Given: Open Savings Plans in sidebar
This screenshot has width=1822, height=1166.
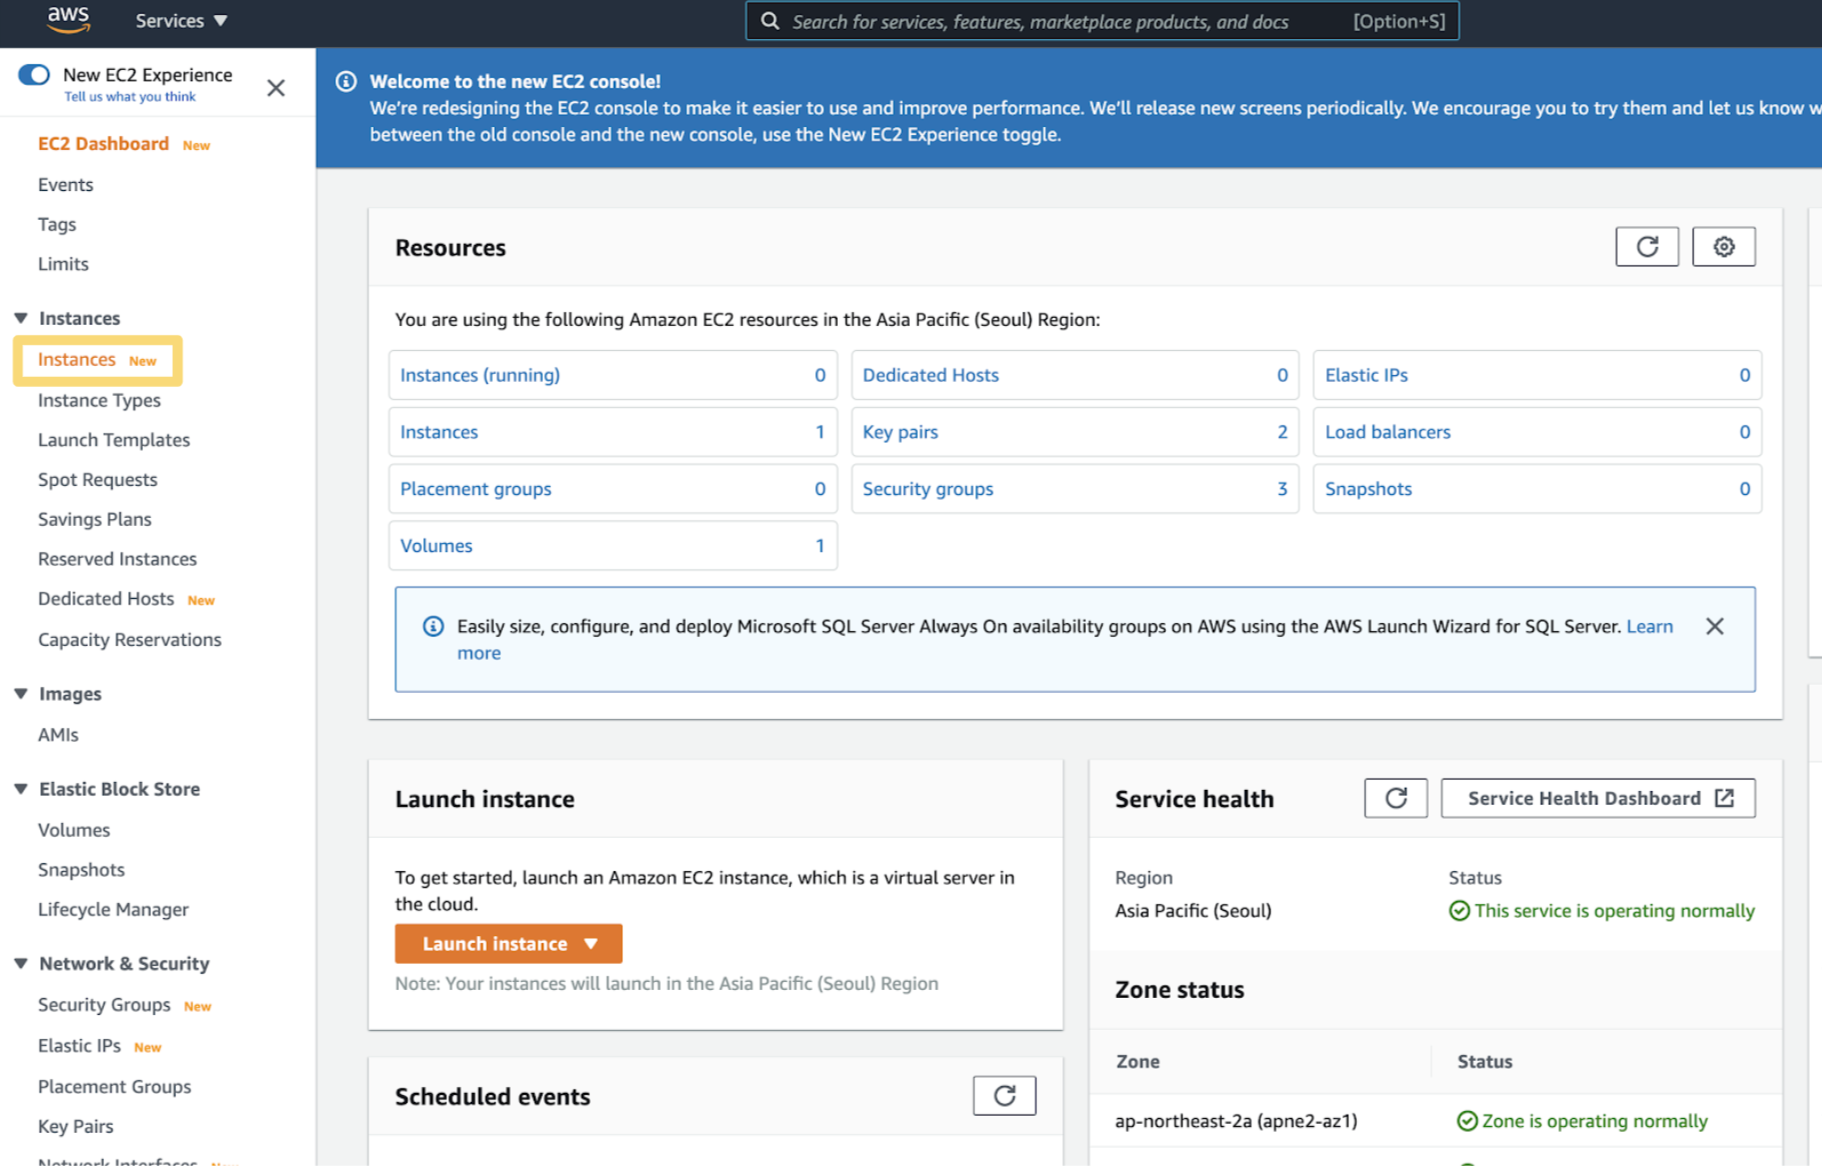Looking at the screenshot, I should [x=95, y=519].
